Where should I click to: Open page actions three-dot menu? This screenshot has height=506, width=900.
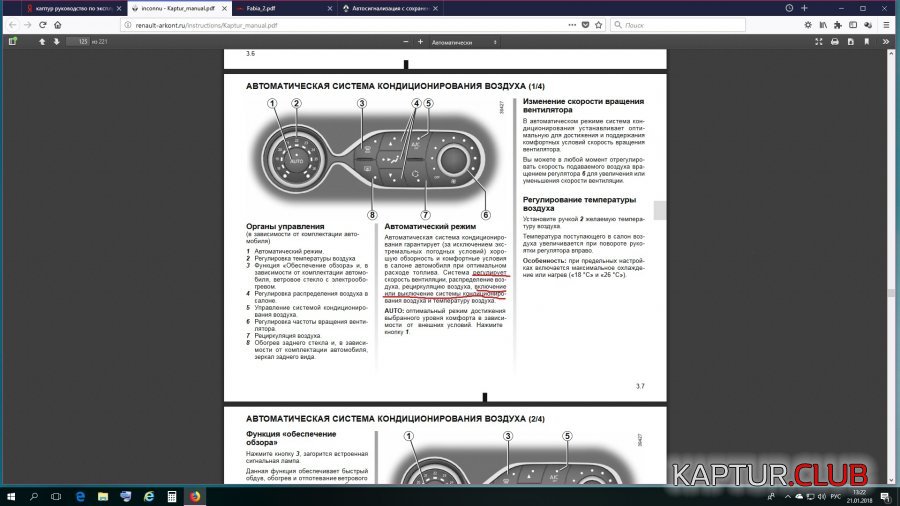click(572, 25)
